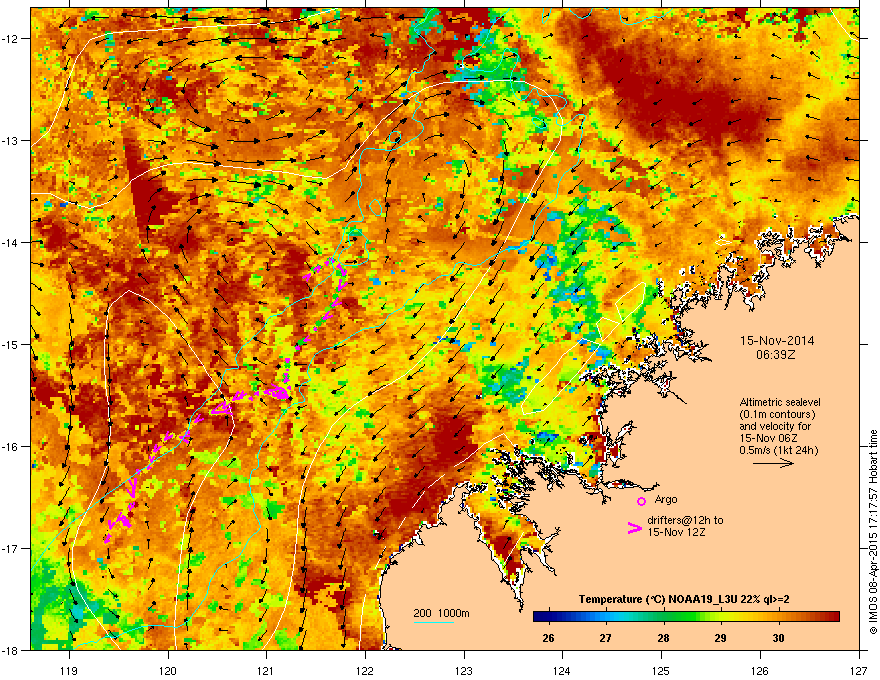
Task: Click the date label 15-Nov-2014
Action: (777, 341)
